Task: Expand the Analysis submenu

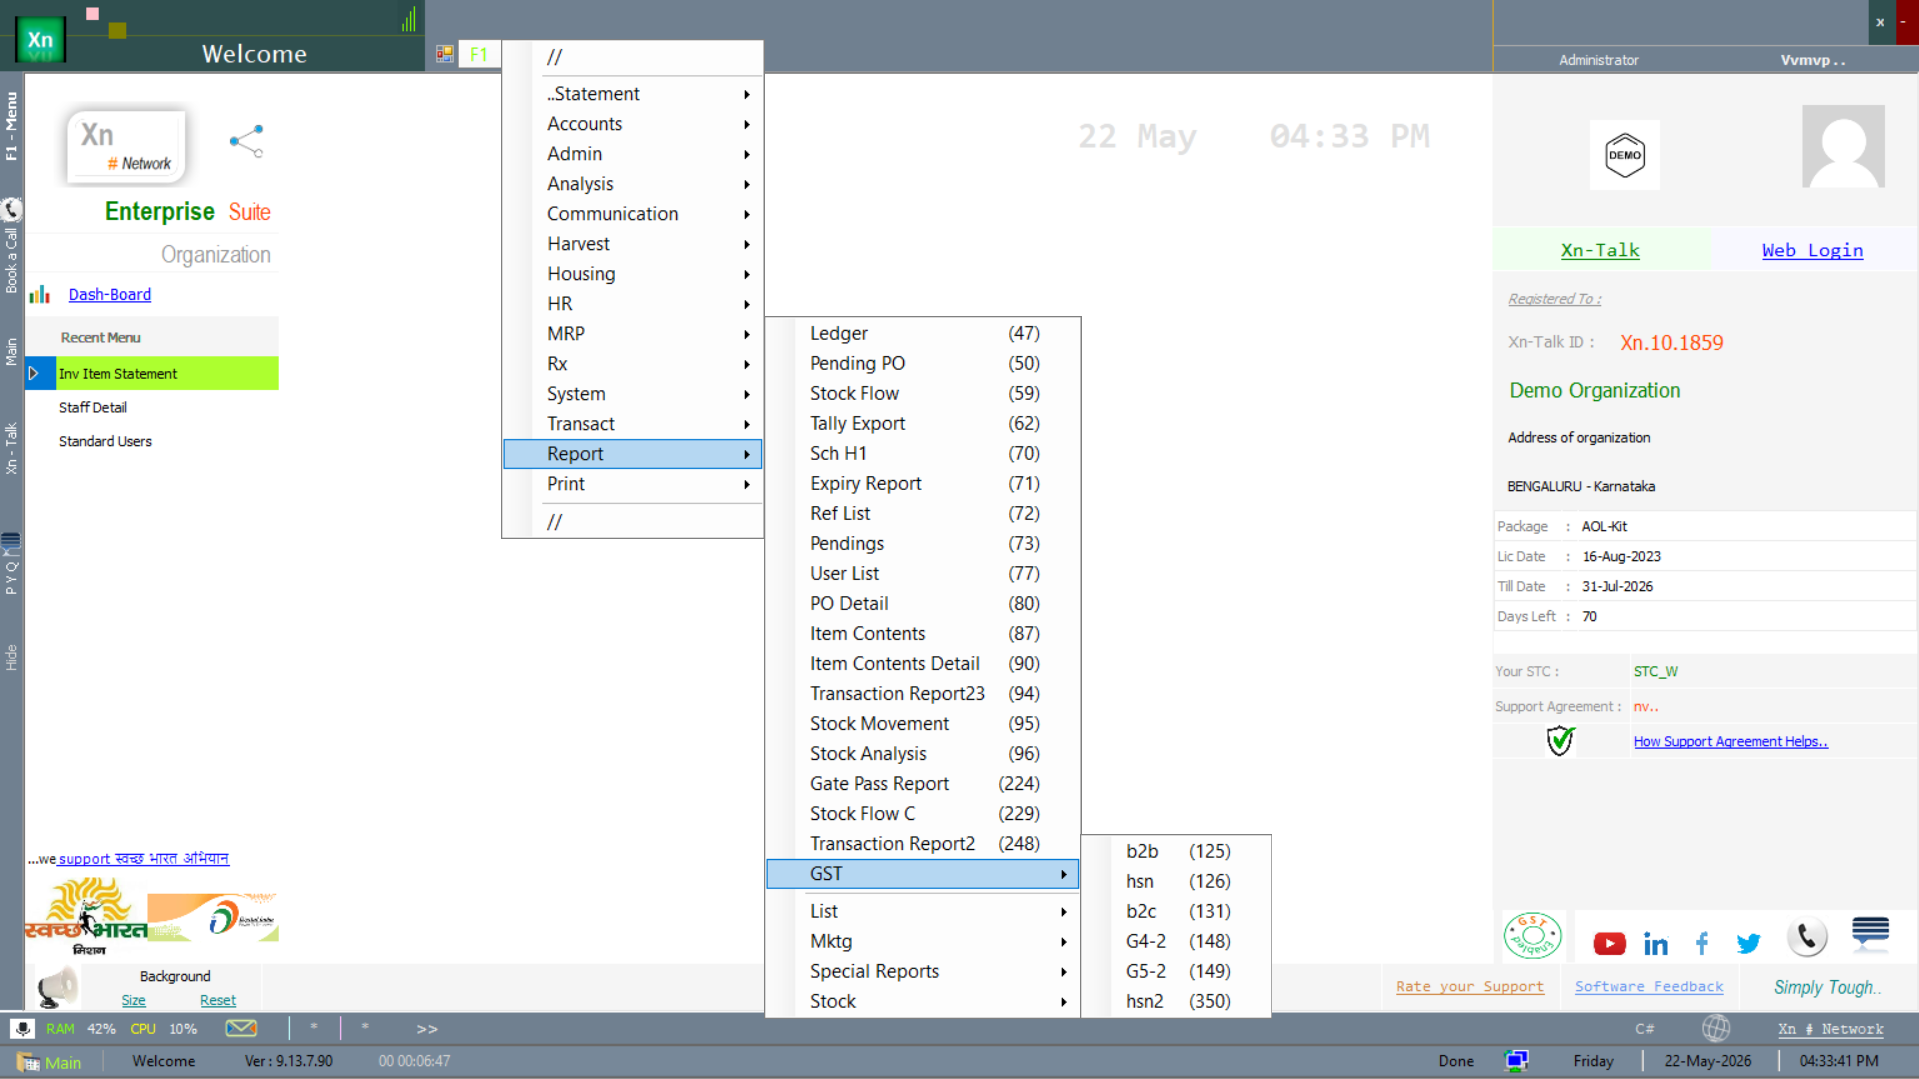Action: coord(633,183)
